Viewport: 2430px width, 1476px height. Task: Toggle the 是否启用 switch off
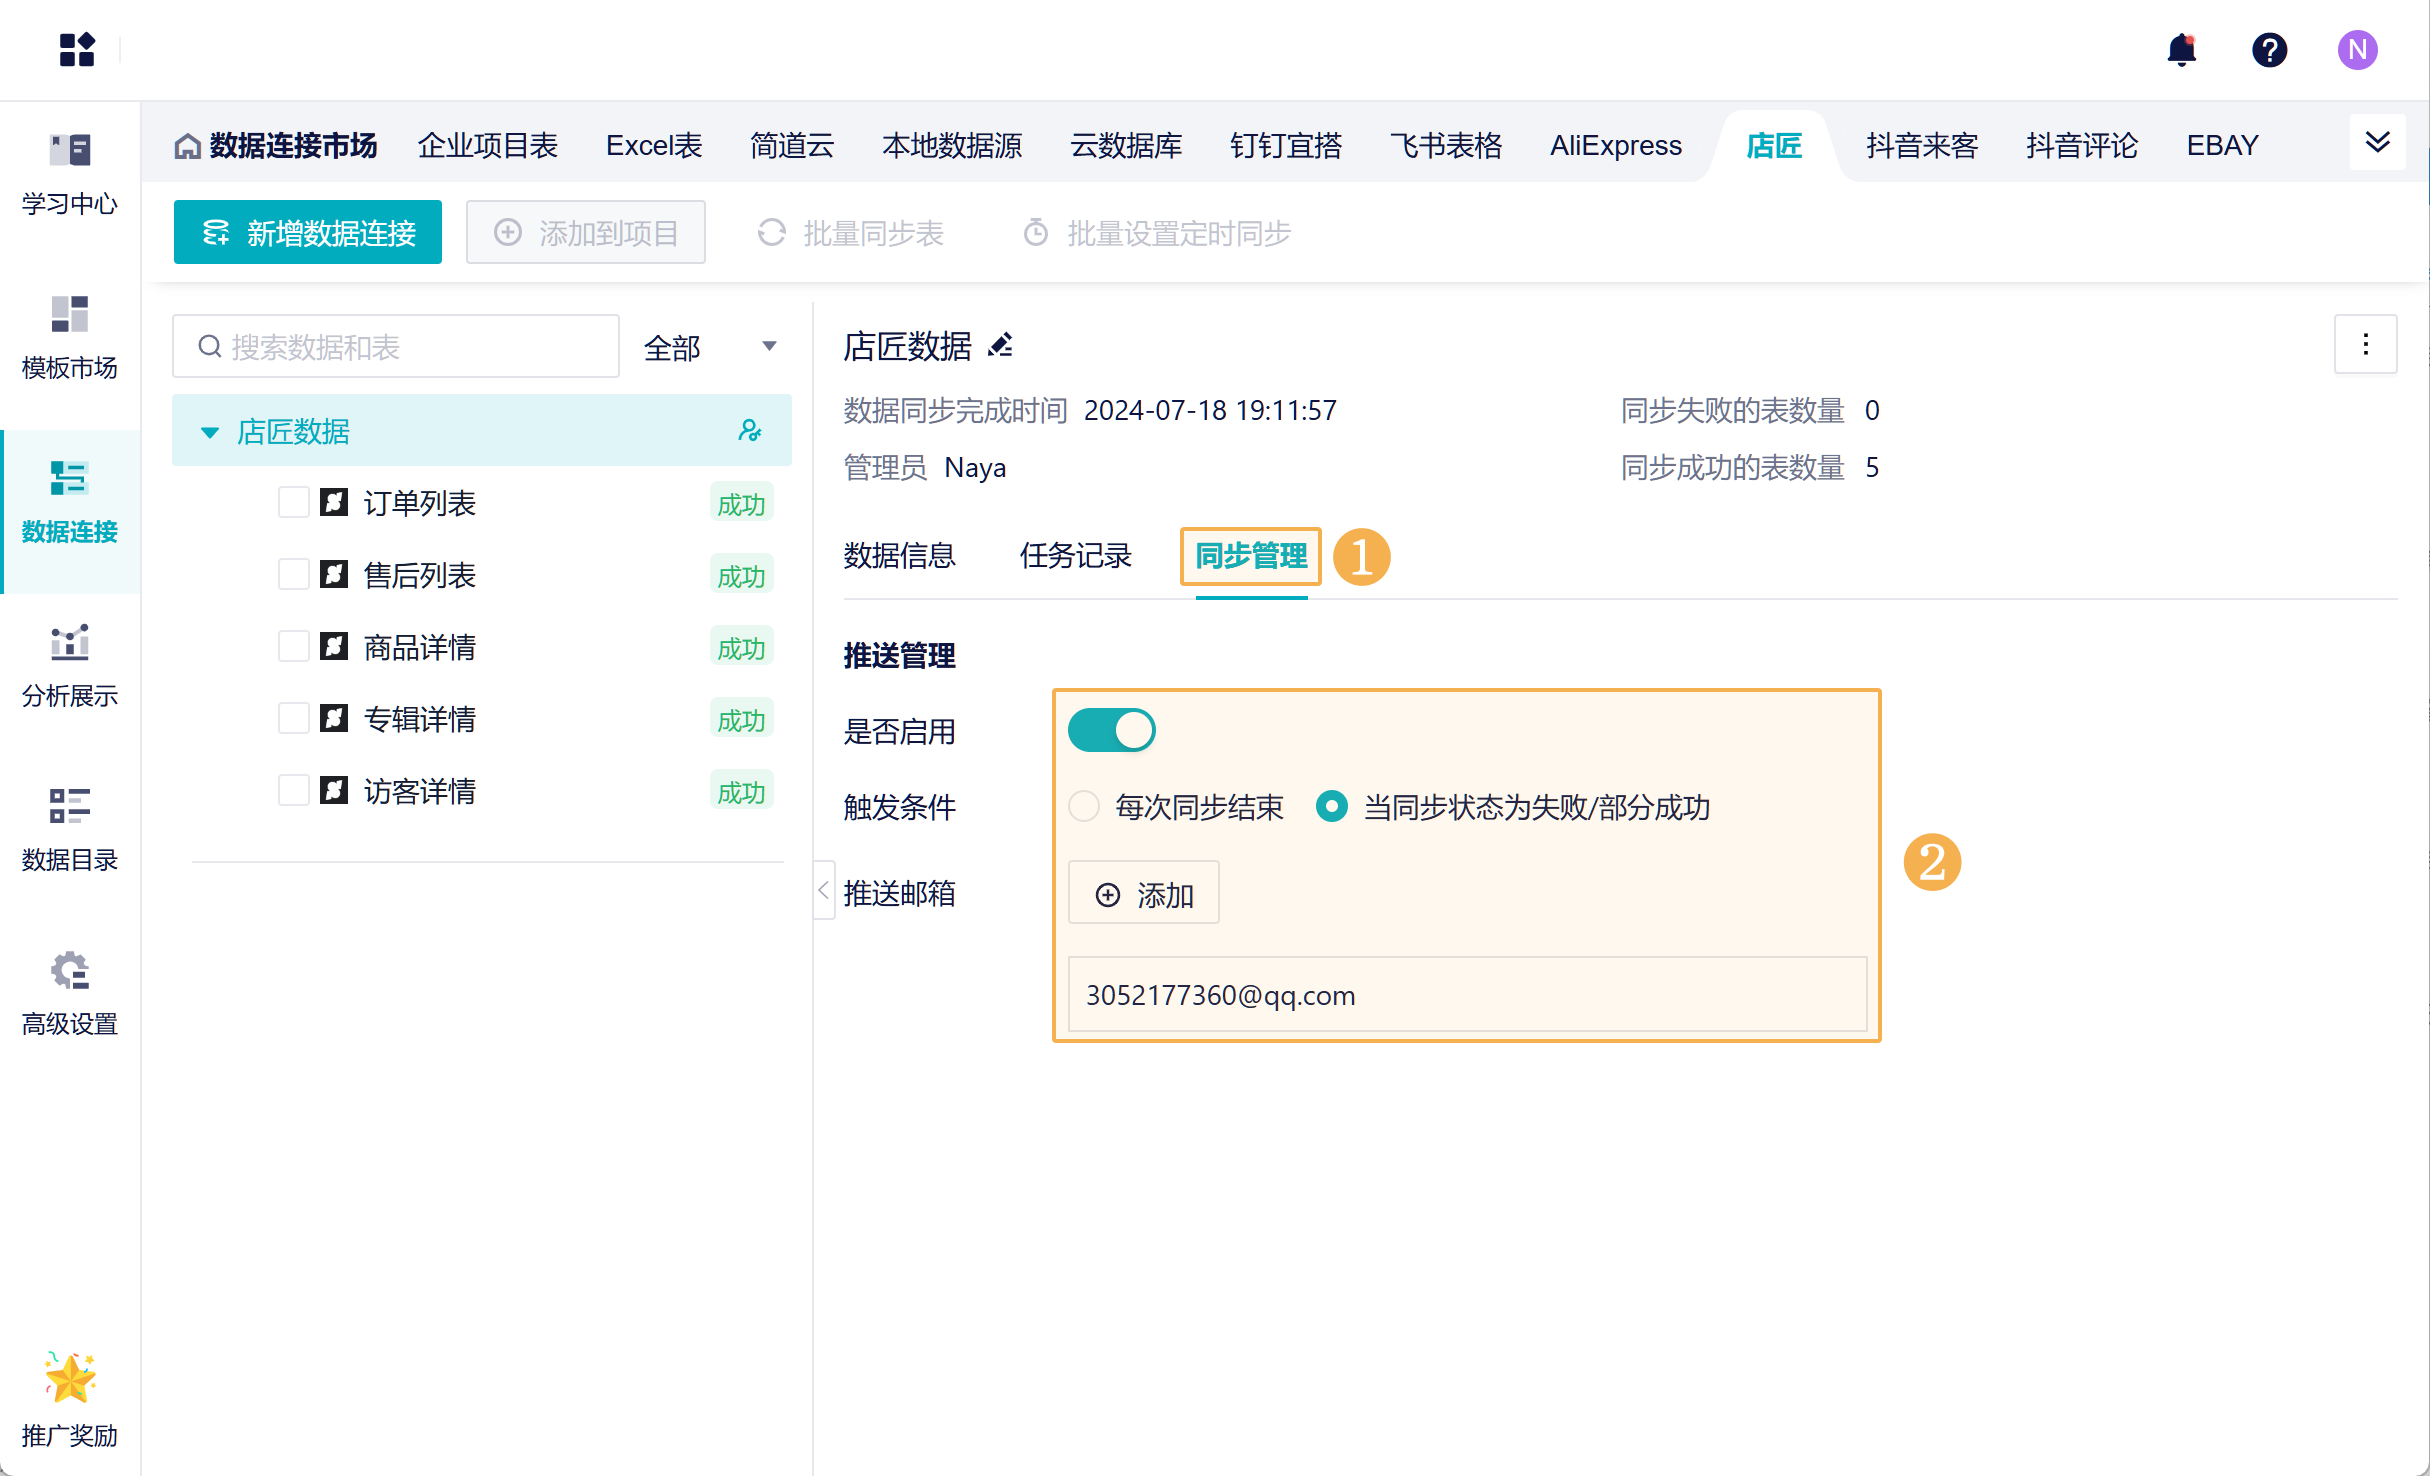coord(1111,730)
